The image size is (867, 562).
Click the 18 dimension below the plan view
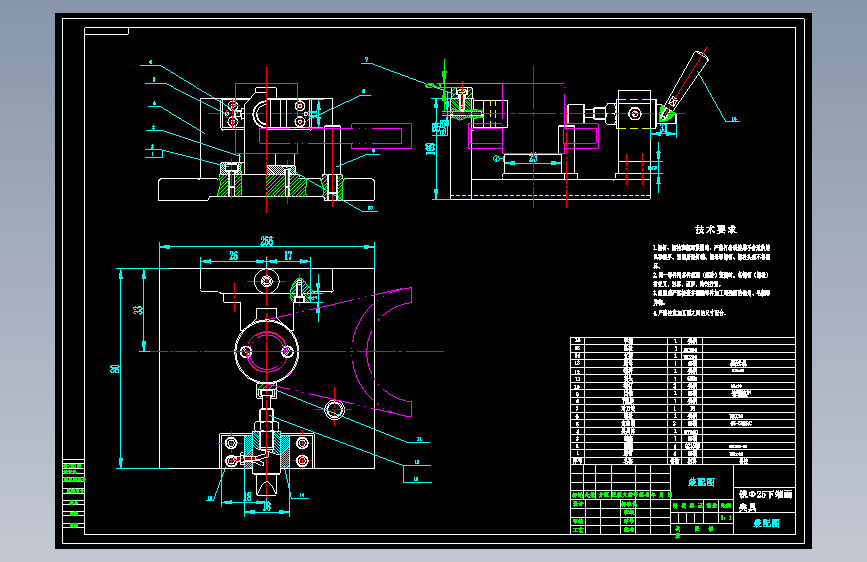(x=267, y=506)
